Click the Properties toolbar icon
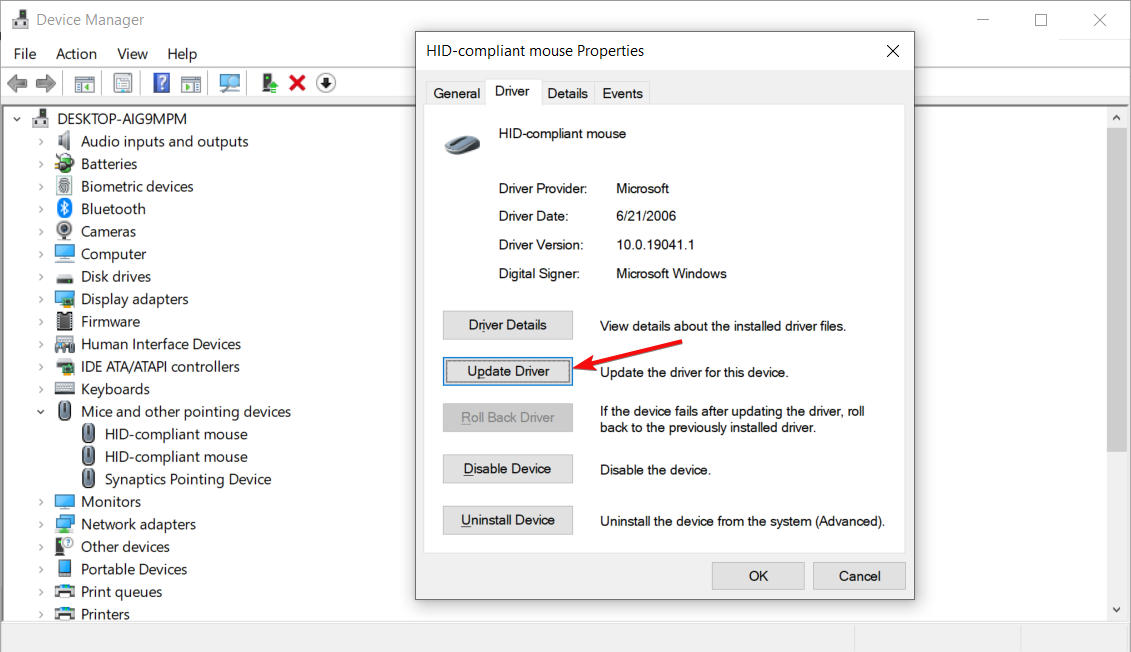 tap(123, 83)
